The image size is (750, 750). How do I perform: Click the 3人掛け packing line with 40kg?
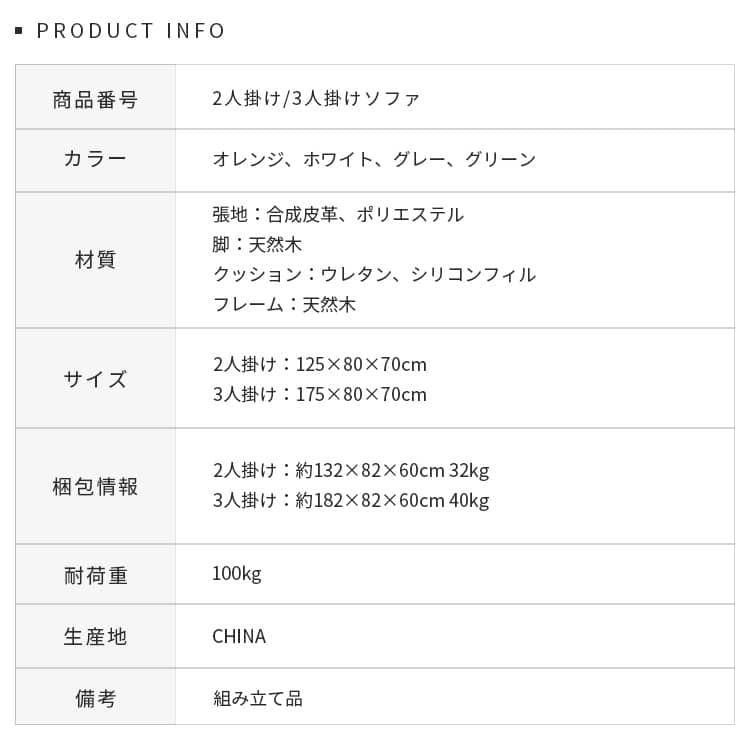tap(351, 501)
